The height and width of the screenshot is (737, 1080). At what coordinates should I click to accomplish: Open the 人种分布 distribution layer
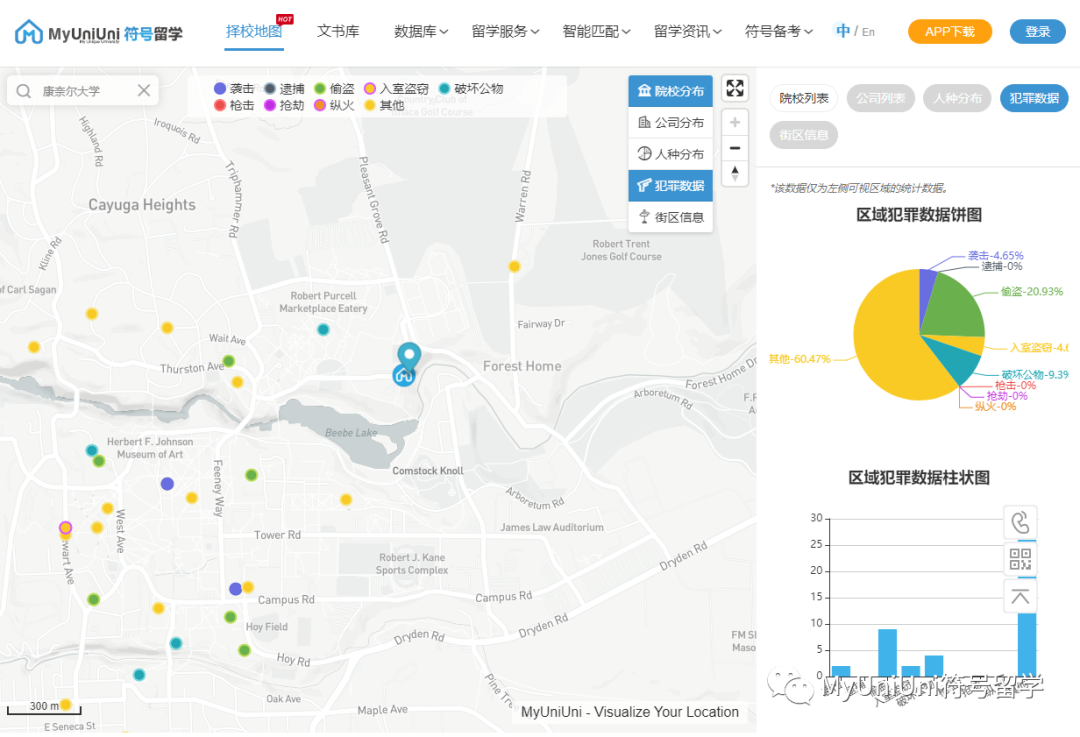[670, 154]
